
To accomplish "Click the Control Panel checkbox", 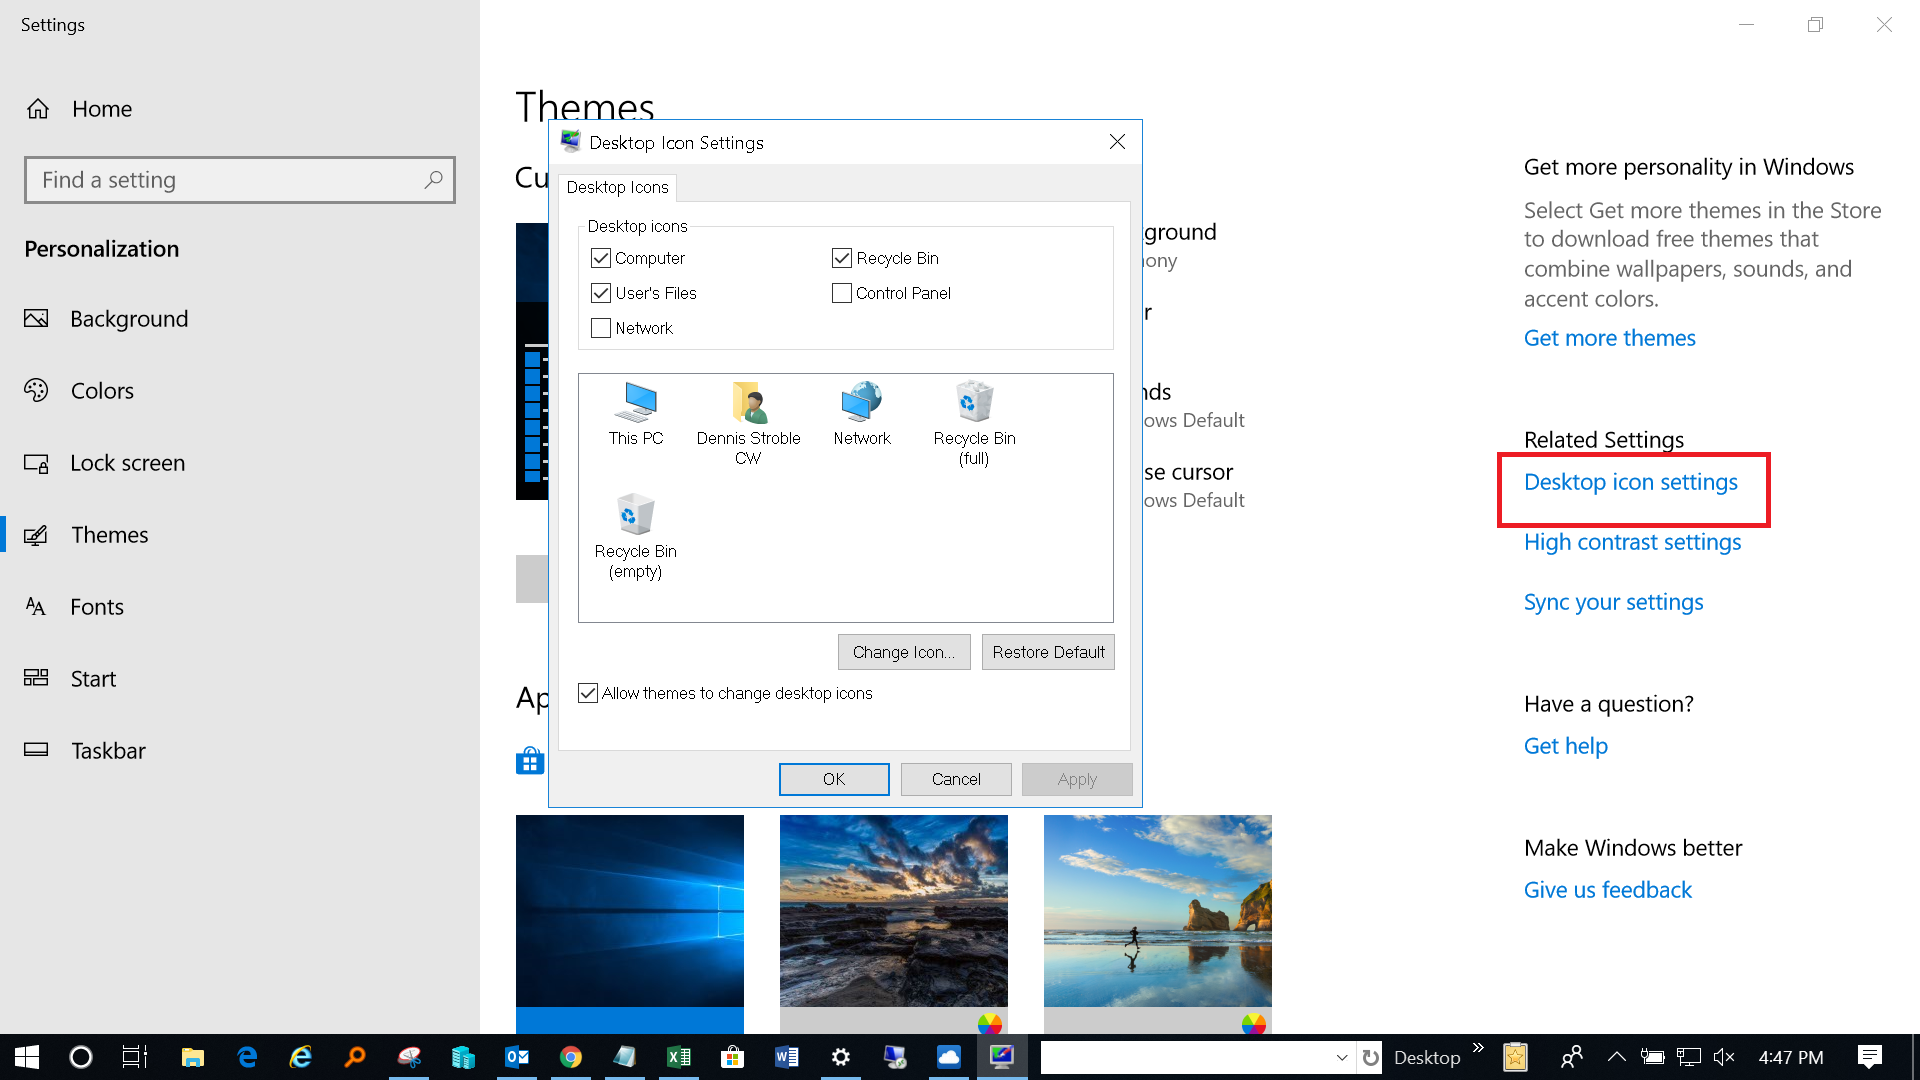I will [839, 291].
